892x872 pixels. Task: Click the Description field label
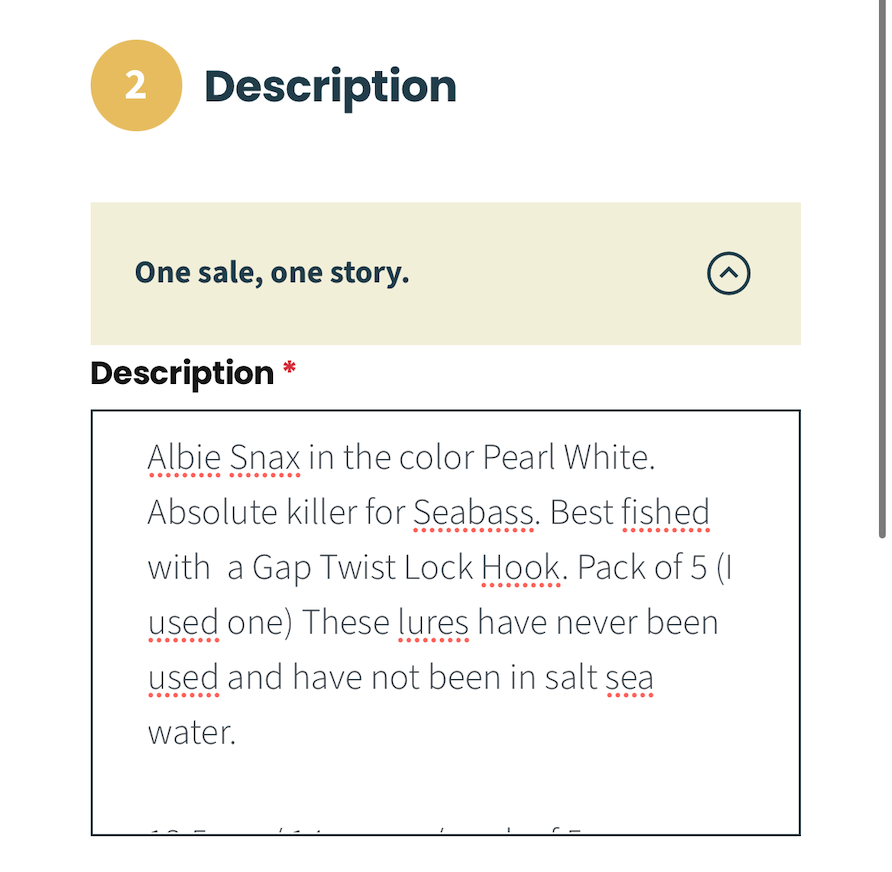182,374
